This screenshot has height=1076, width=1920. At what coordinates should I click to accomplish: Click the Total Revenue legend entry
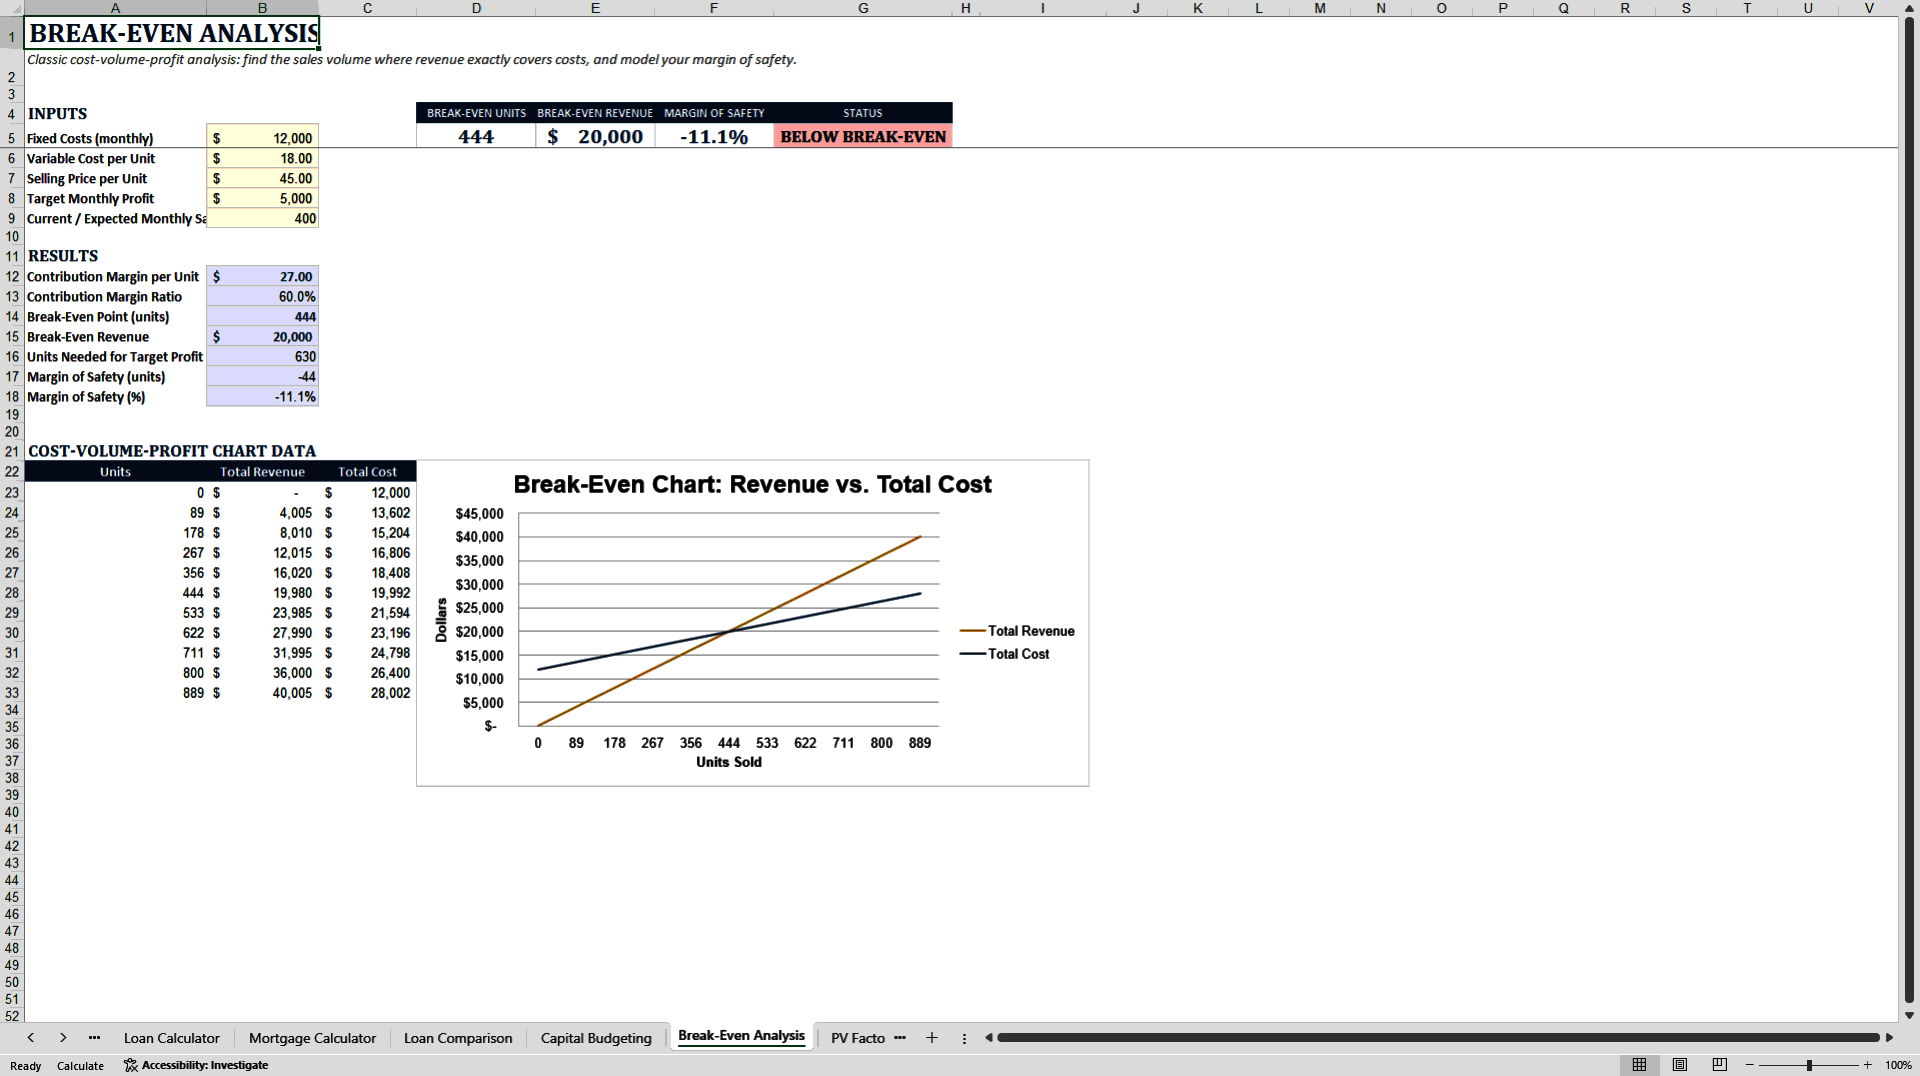click(1017, 631)
